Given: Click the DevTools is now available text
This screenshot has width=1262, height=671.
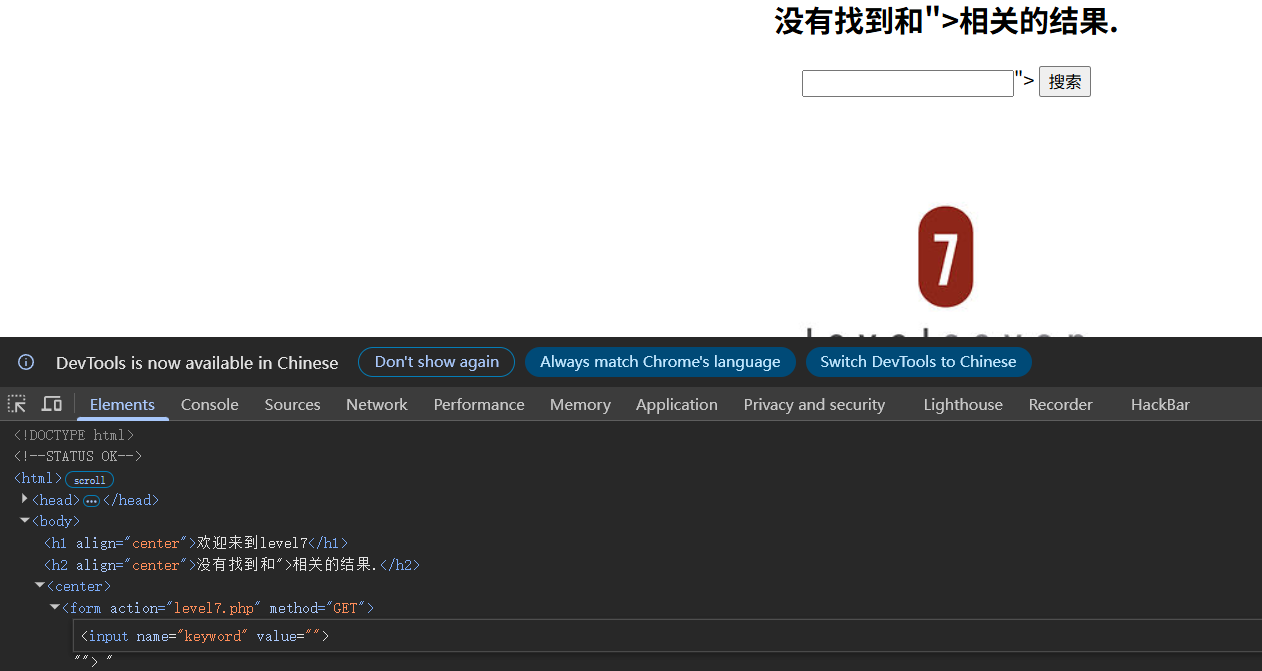Looking at the screenshot, I should click(197, 363).
